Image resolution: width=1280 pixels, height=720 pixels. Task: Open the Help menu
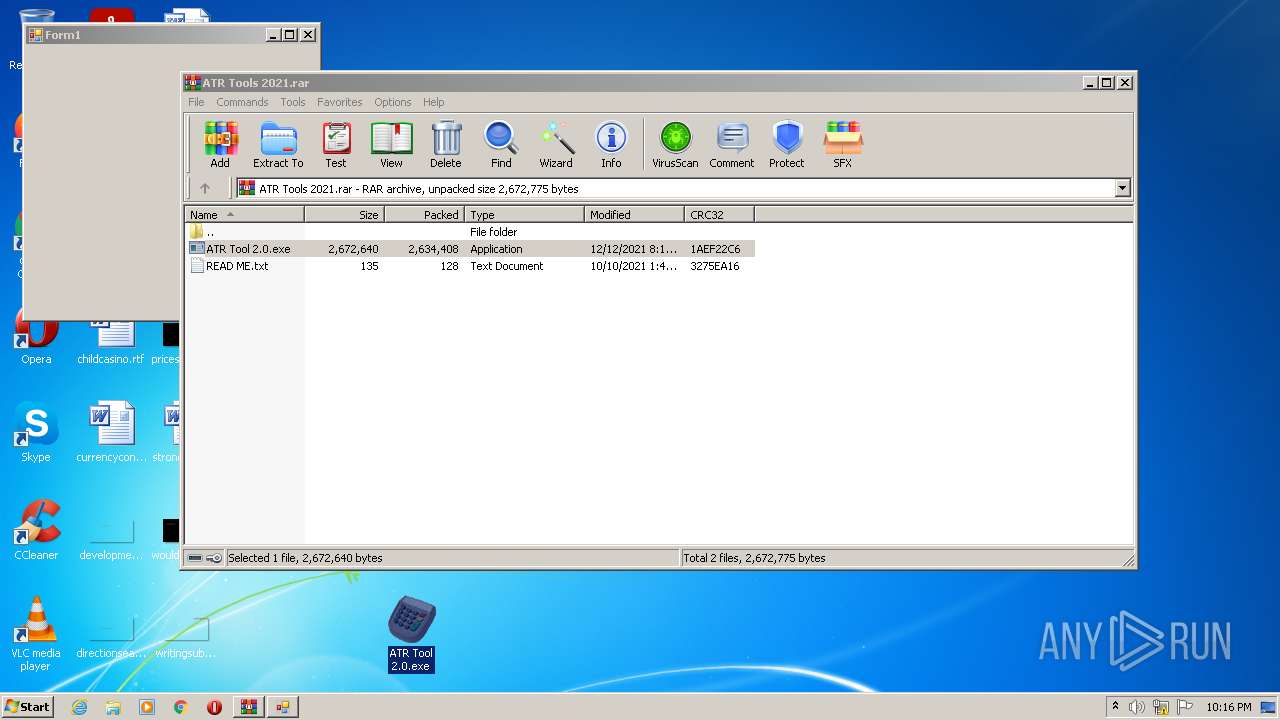tap(433, 102)
